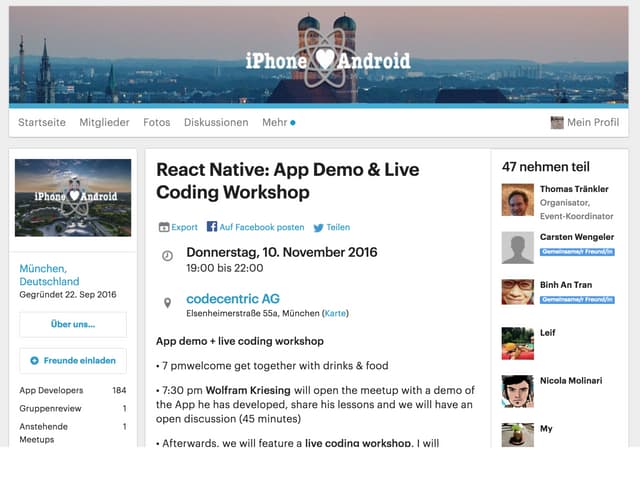Image resolution: width=640 pixels, height=480 pixels.
Task: Switch to the Mitglieder tab
Action: pyautogui.click(x=104, y=122)
